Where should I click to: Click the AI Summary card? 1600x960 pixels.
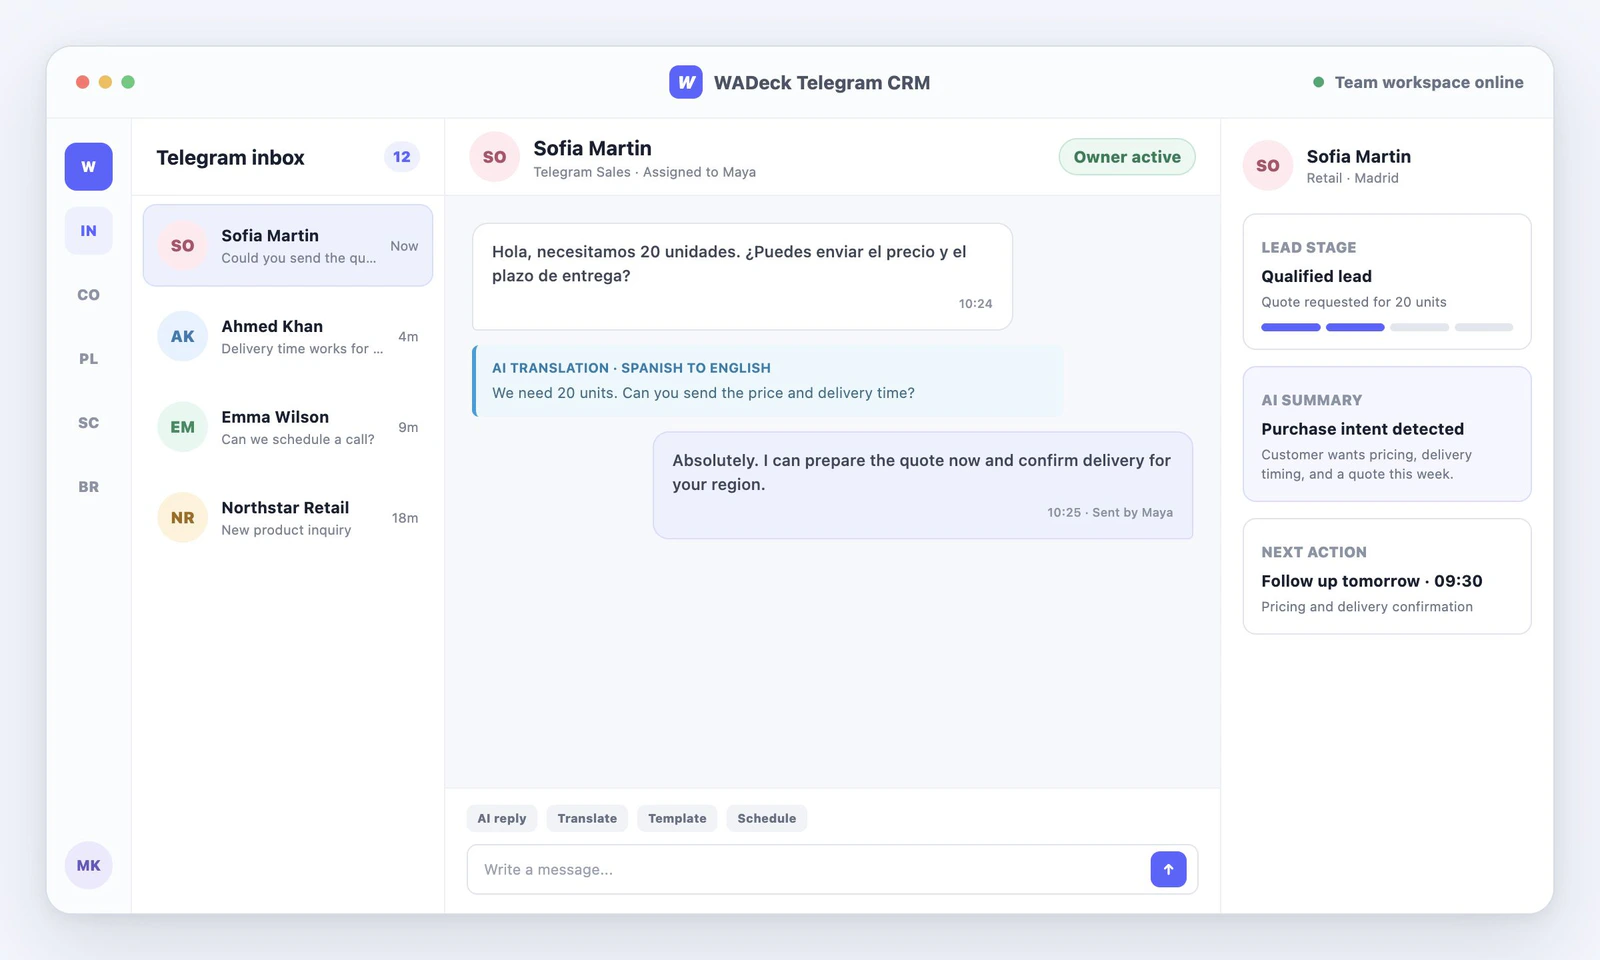(x=1387, y=434)
